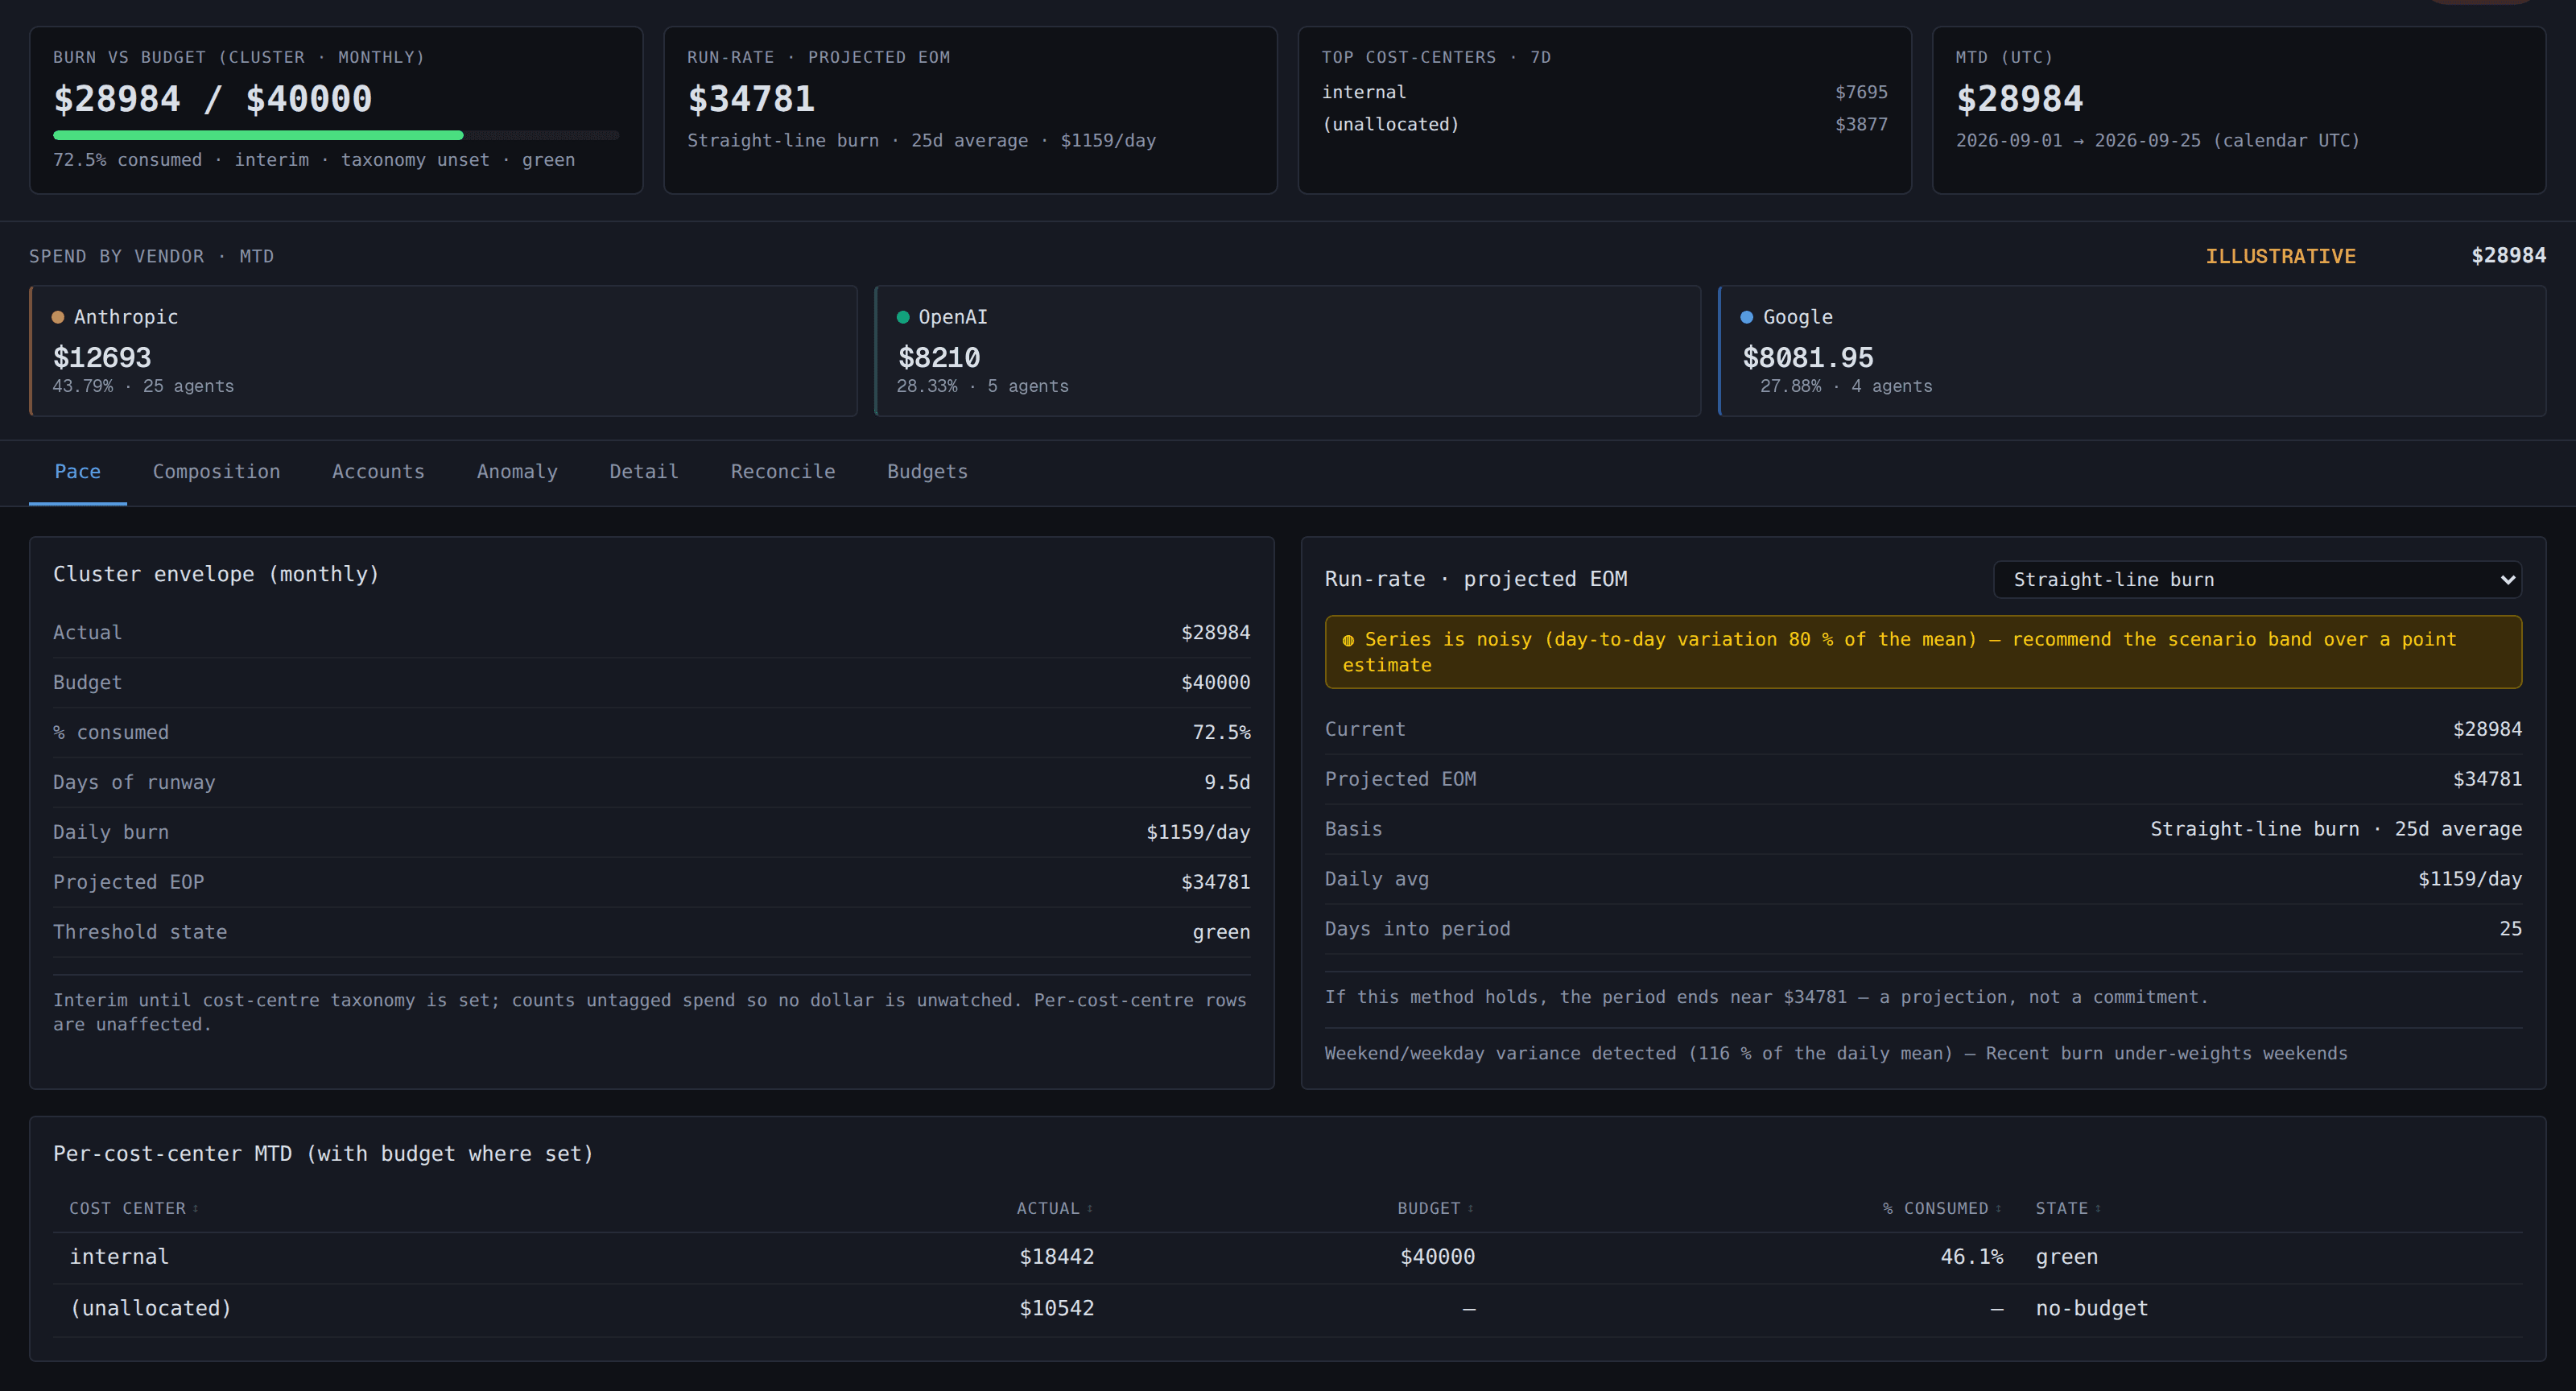Click the Weekend/weekday variance note

coord(1836,1054)
